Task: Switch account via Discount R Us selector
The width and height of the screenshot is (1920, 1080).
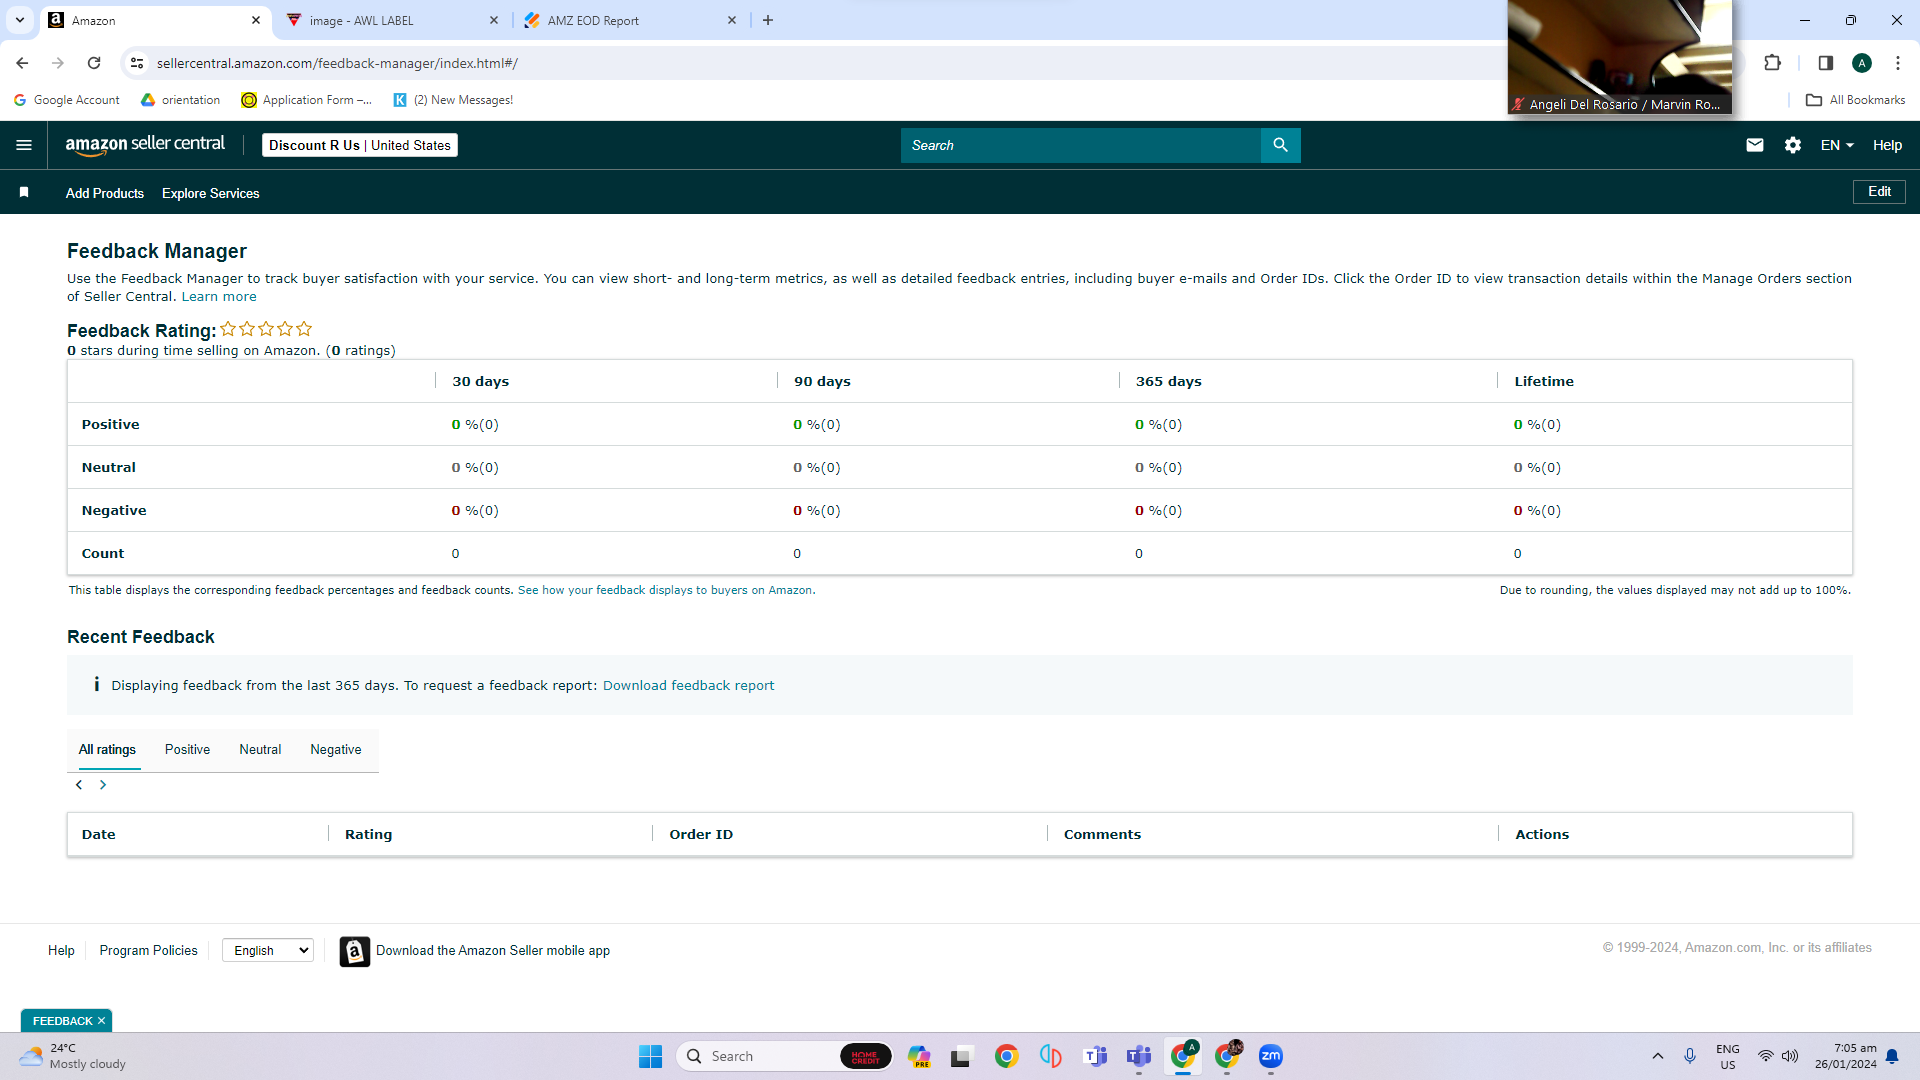Action: point(360,145)
